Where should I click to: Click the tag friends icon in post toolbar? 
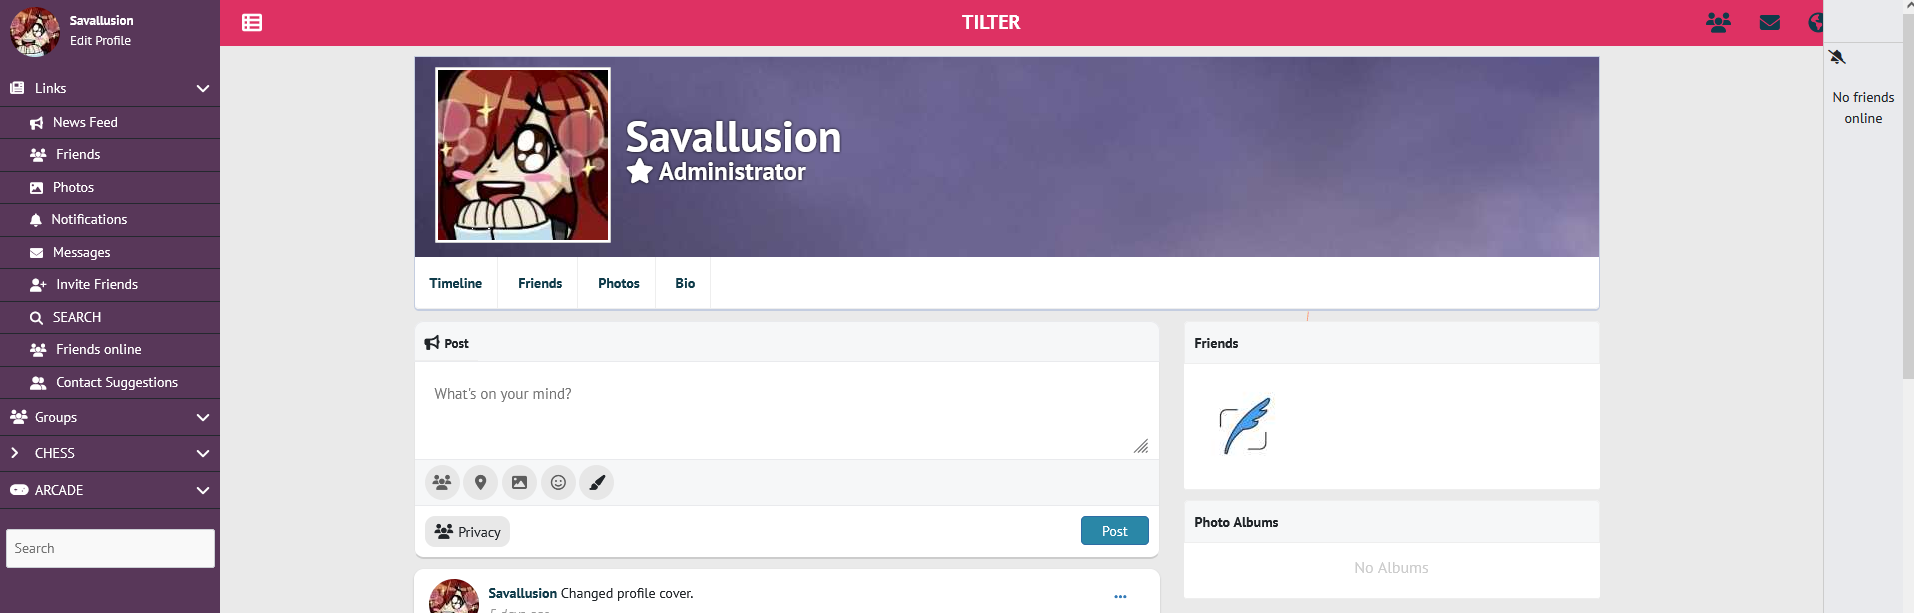[x=442, y=483]
